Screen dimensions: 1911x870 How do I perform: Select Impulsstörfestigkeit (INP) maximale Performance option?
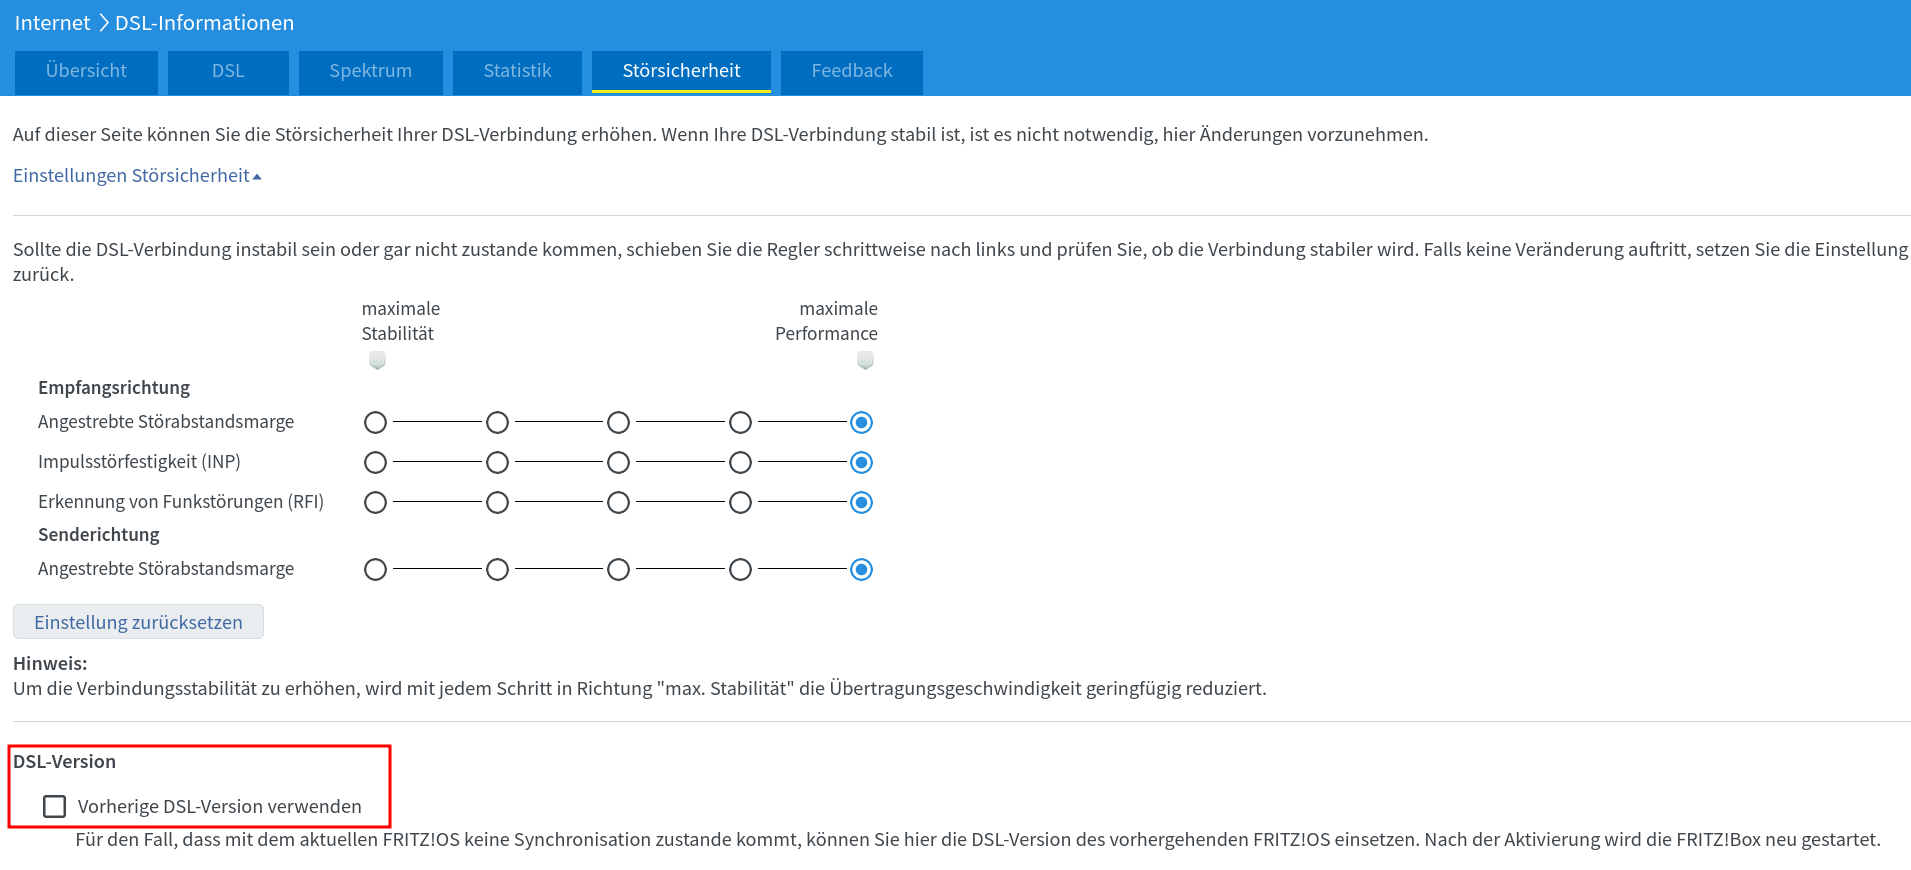pyautogui.click(x=861, y=463)
